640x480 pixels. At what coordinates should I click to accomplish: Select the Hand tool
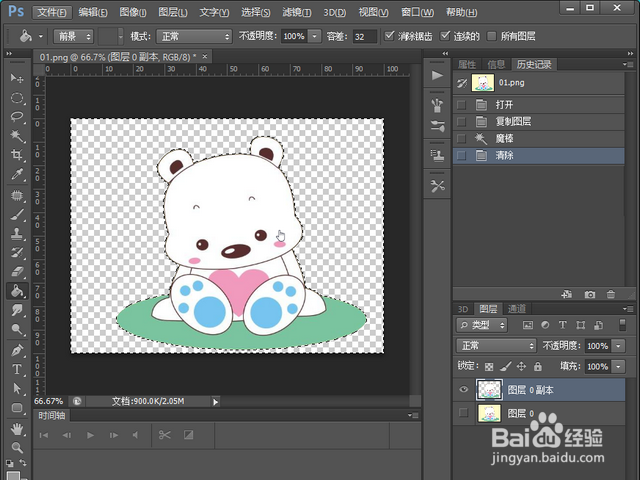[x=17, y=429]
